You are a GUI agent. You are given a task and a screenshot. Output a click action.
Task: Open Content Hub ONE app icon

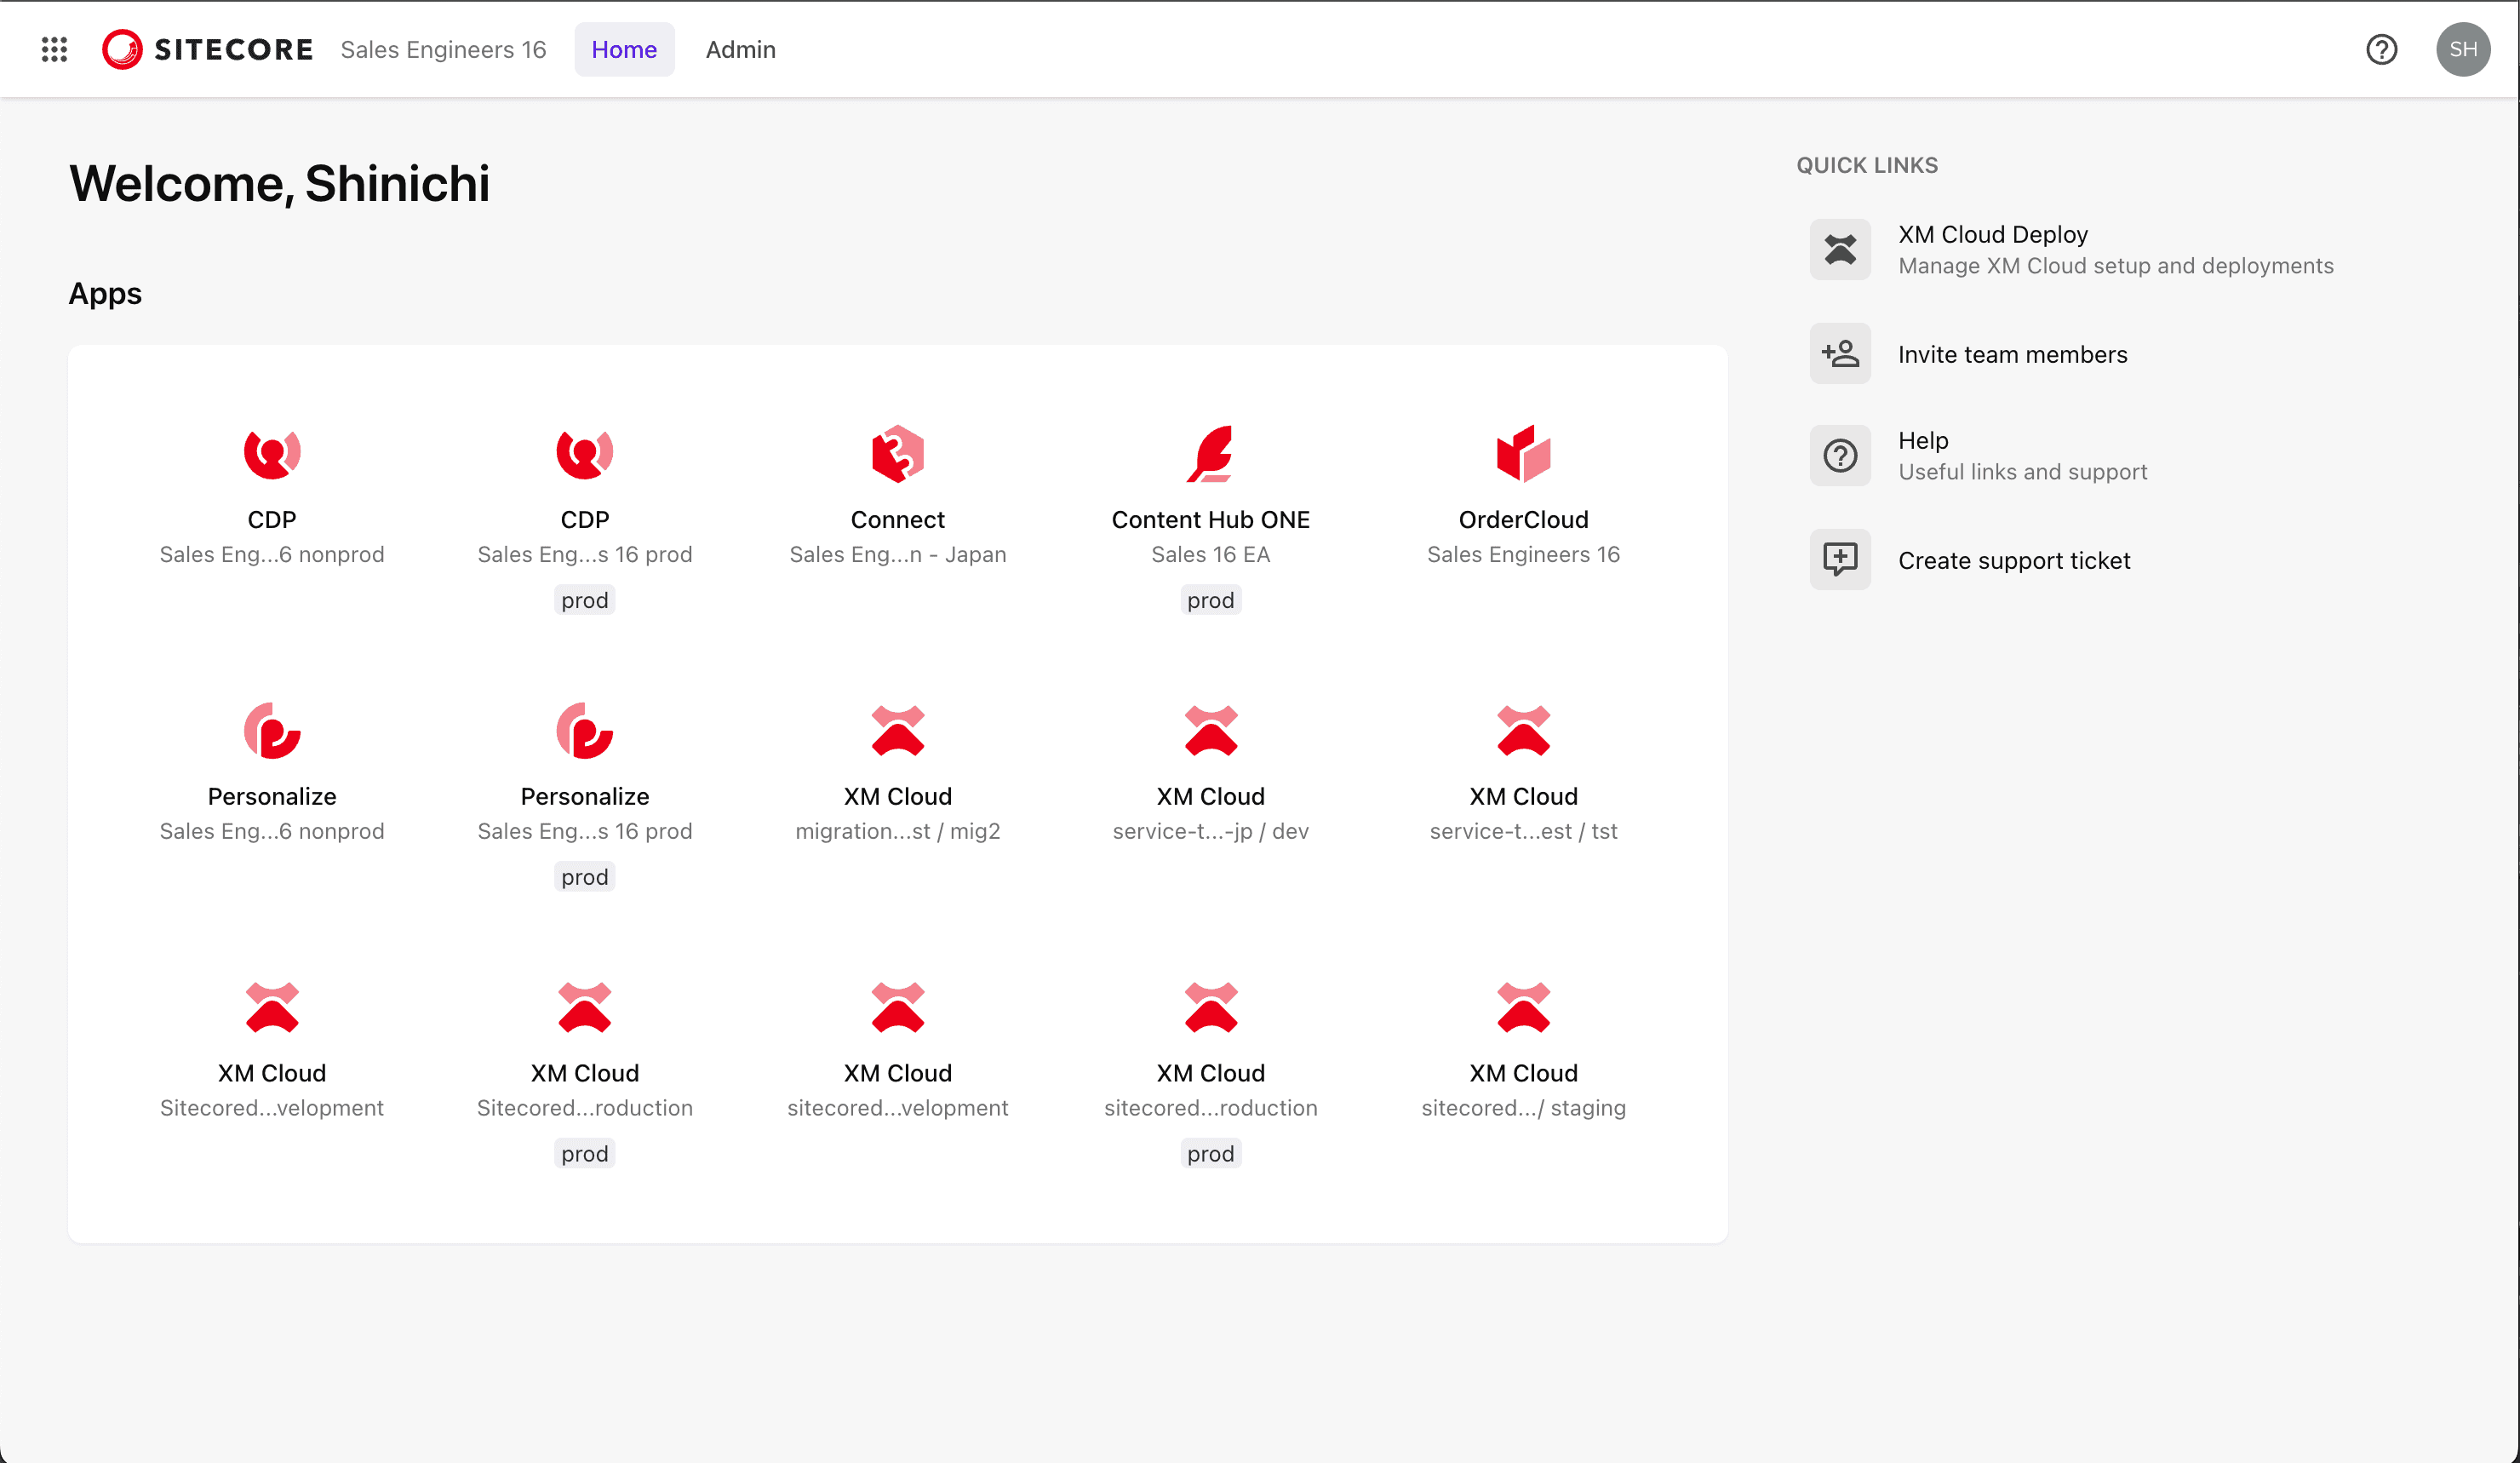click(1210, 454)
